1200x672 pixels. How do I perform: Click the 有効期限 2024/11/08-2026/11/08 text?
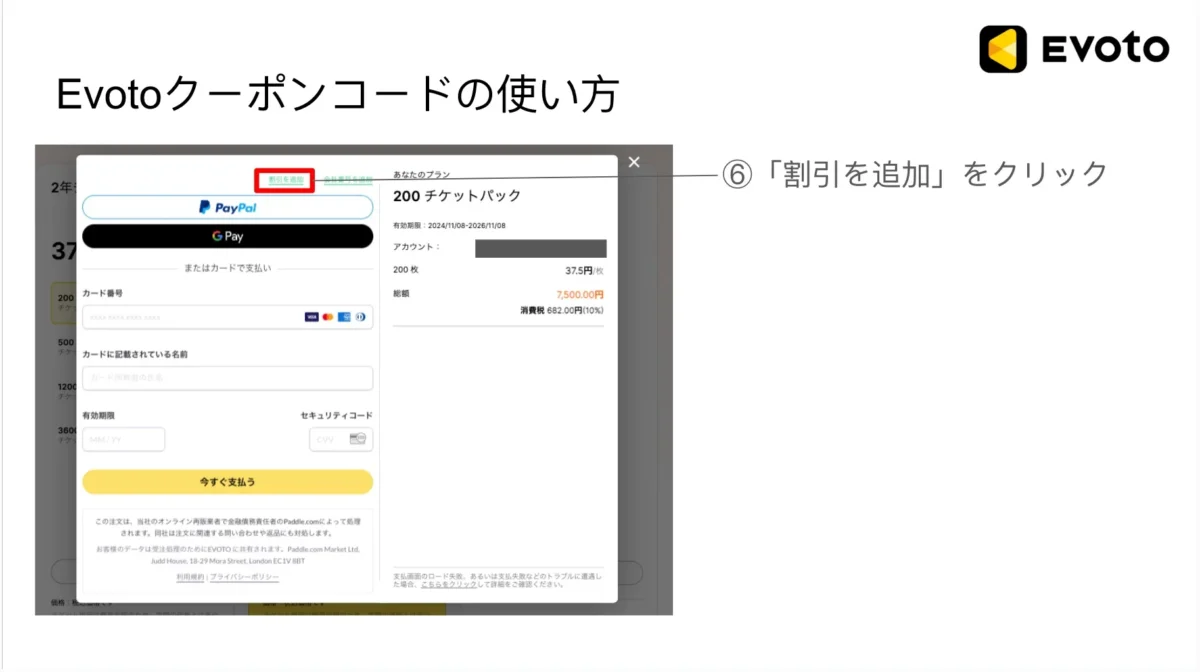pyautogui.click(x=449, y=226)
